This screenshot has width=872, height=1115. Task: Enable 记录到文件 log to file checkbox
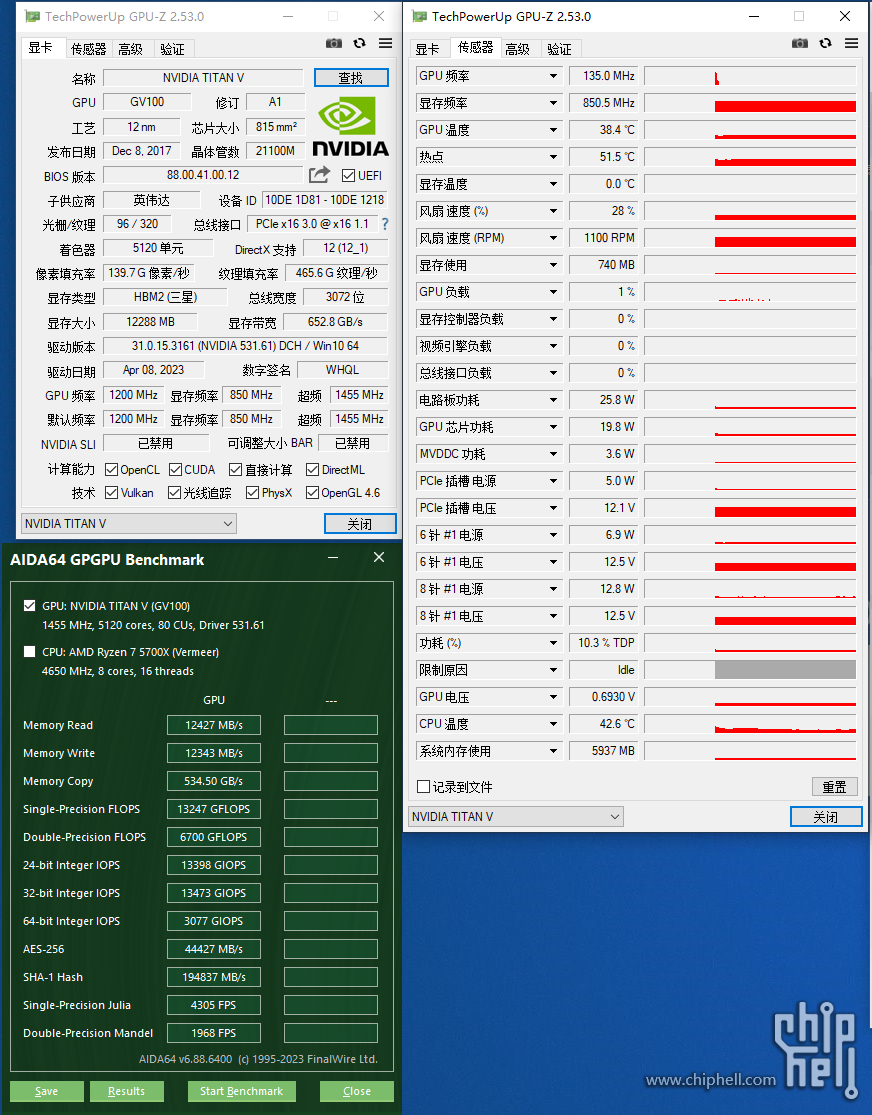(x=423, y=786)
